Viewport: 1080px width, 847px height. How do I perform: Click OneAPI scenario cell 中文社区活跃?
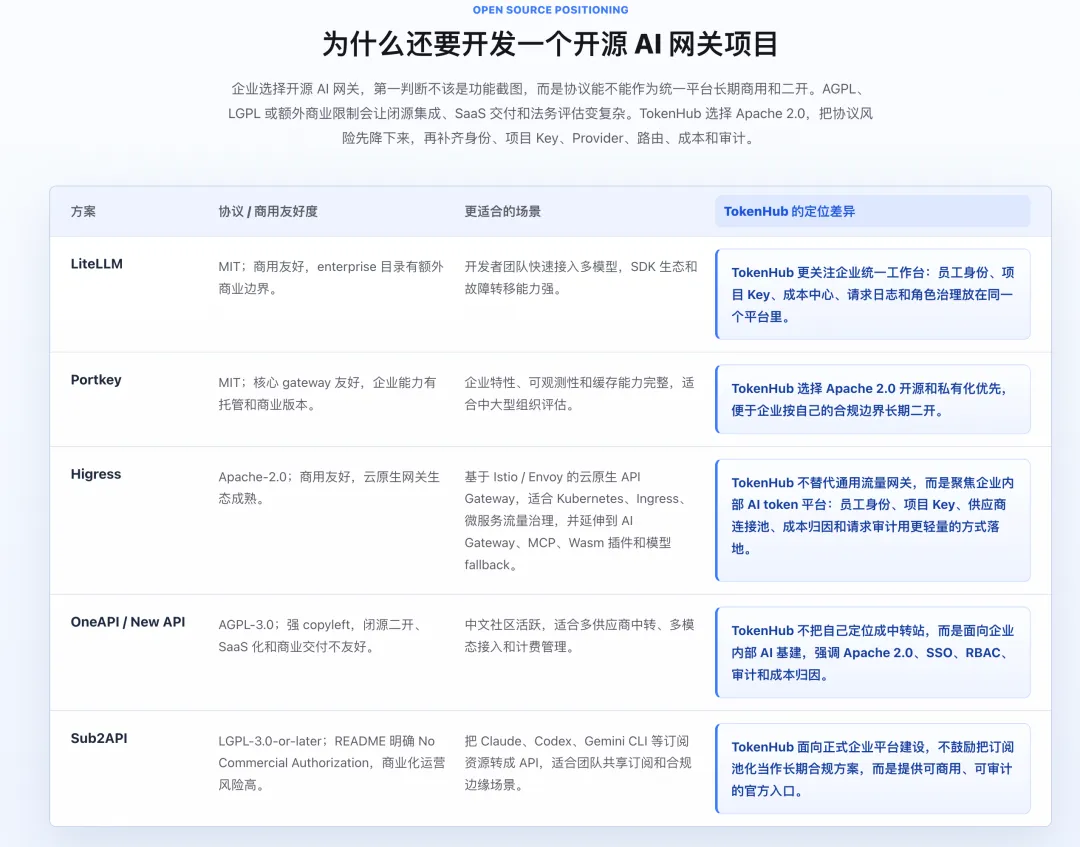(x=580, y=636)
